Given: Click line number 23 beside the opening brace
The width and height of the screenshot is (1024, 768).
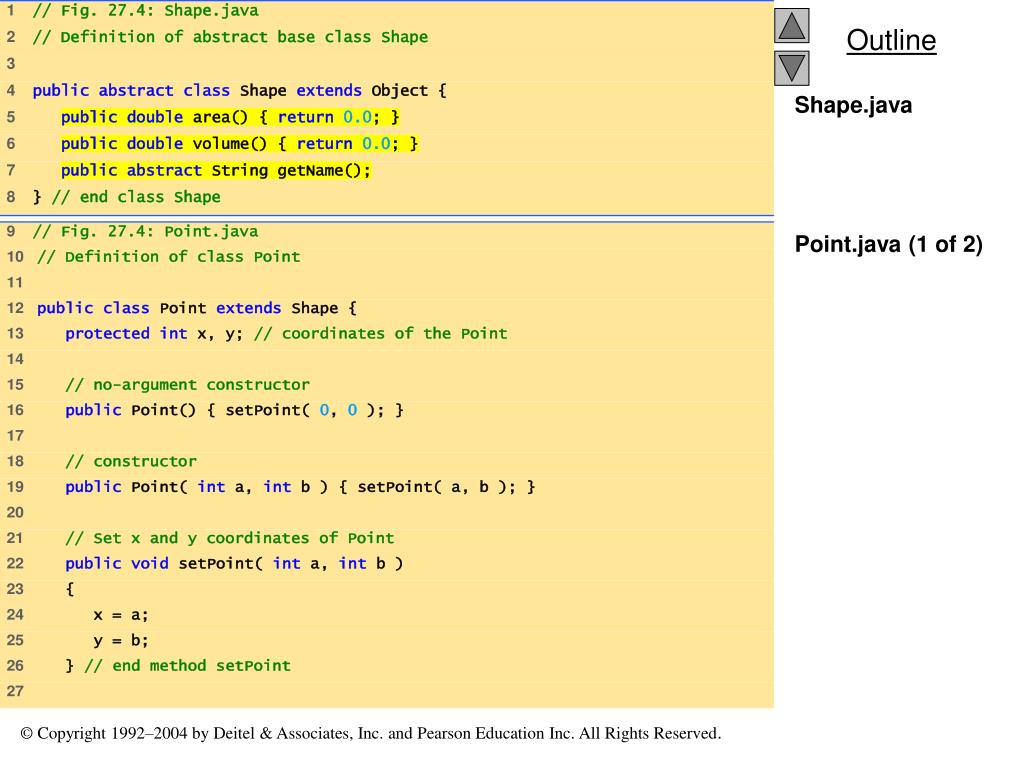Looking at the screenshot, I should (x=15, y=589).
